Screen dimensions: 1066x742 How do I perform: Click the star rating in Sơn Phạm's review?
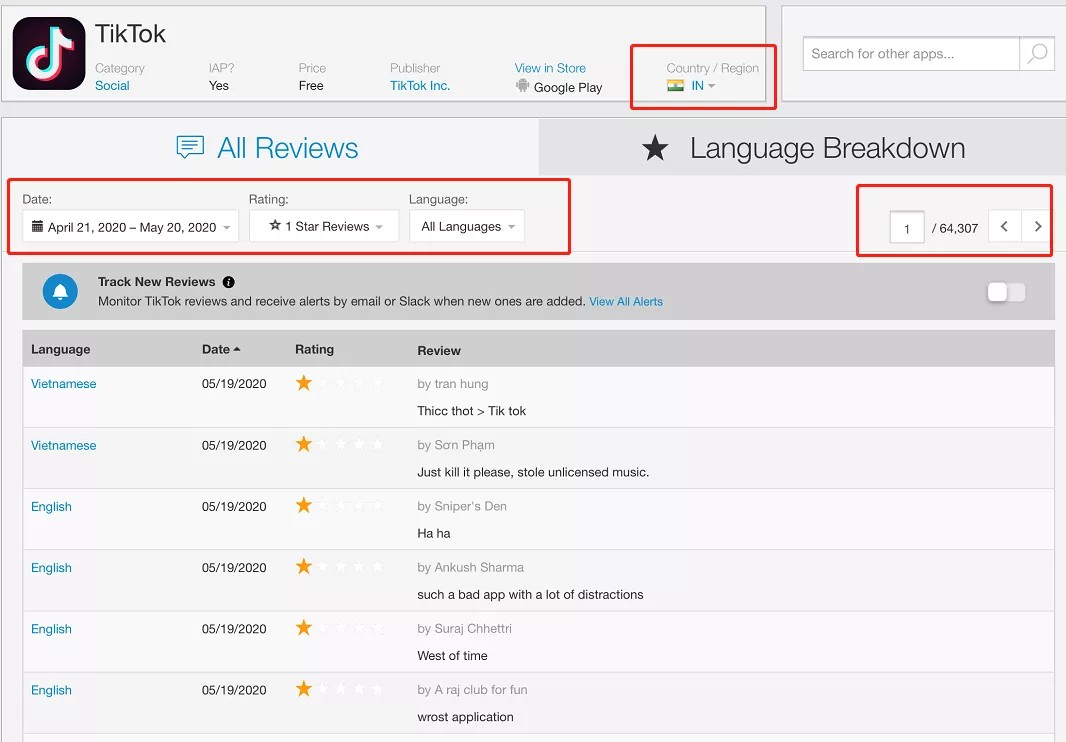[339, 444]
